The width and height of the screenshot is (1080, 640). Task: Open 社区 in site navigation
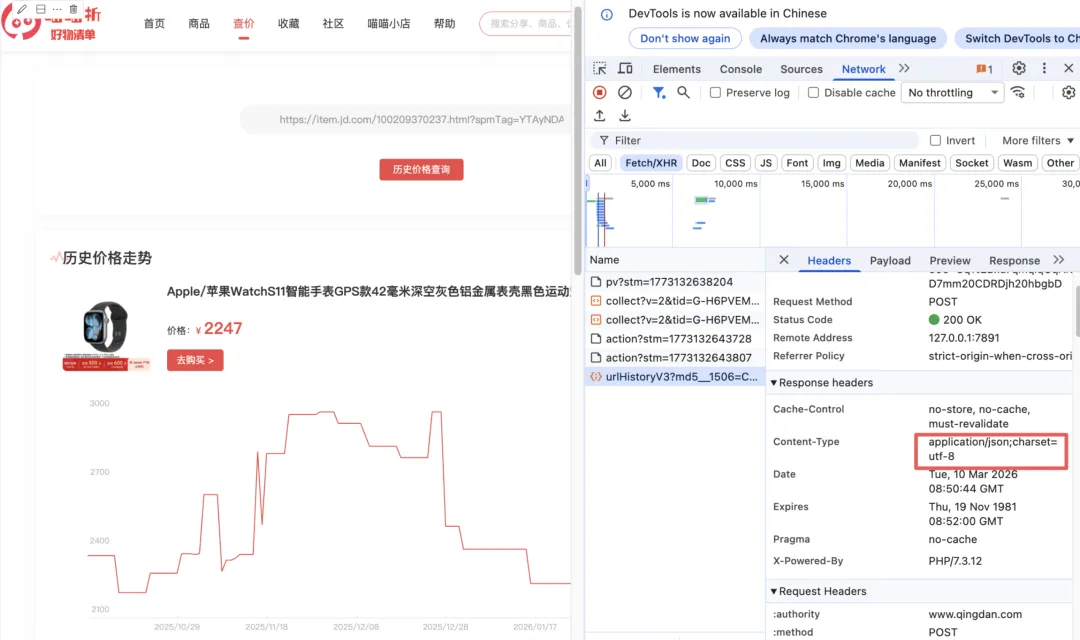click(x=333, y=23)
